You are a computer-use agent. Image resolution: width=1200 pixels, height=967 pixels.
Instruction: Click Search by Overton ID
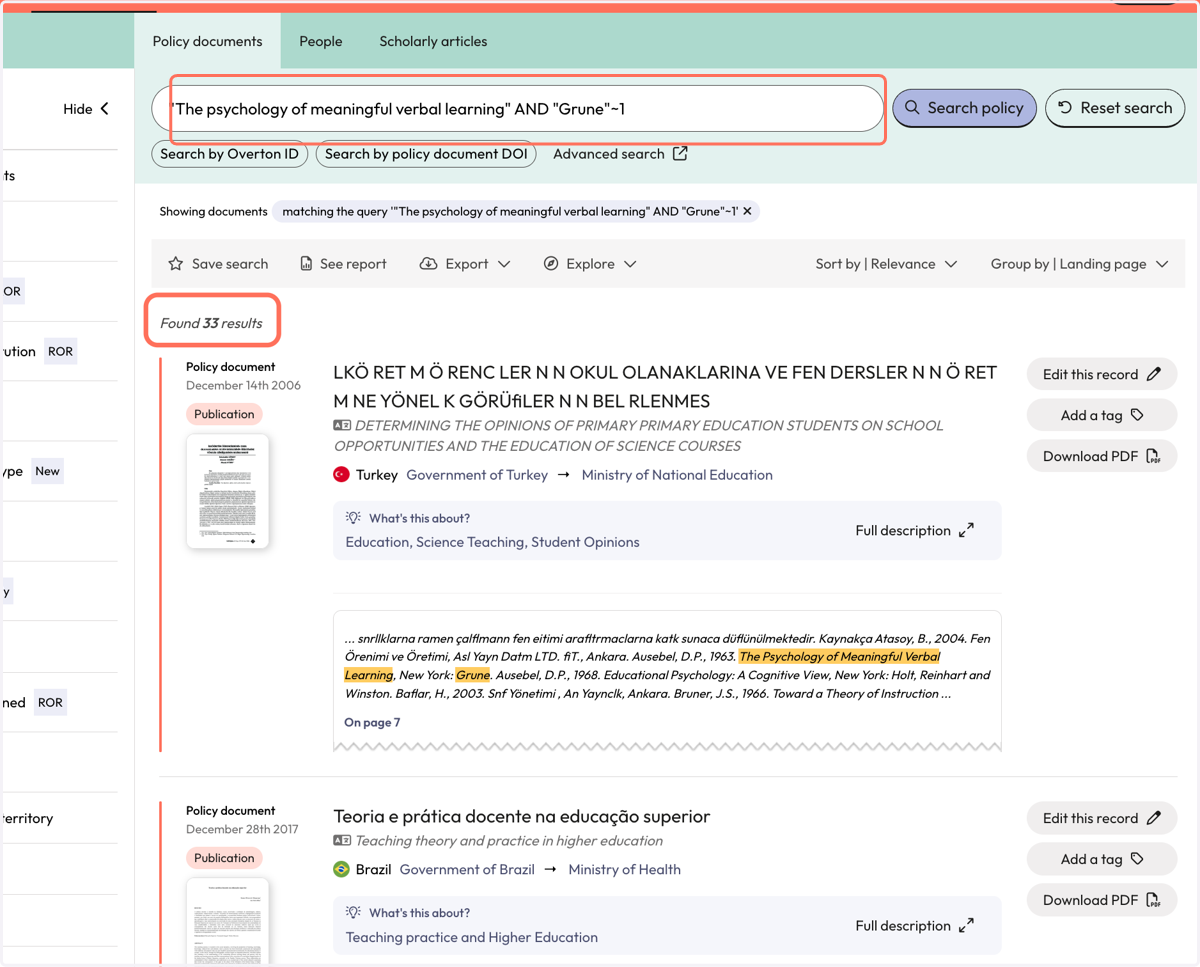[229, 154]
